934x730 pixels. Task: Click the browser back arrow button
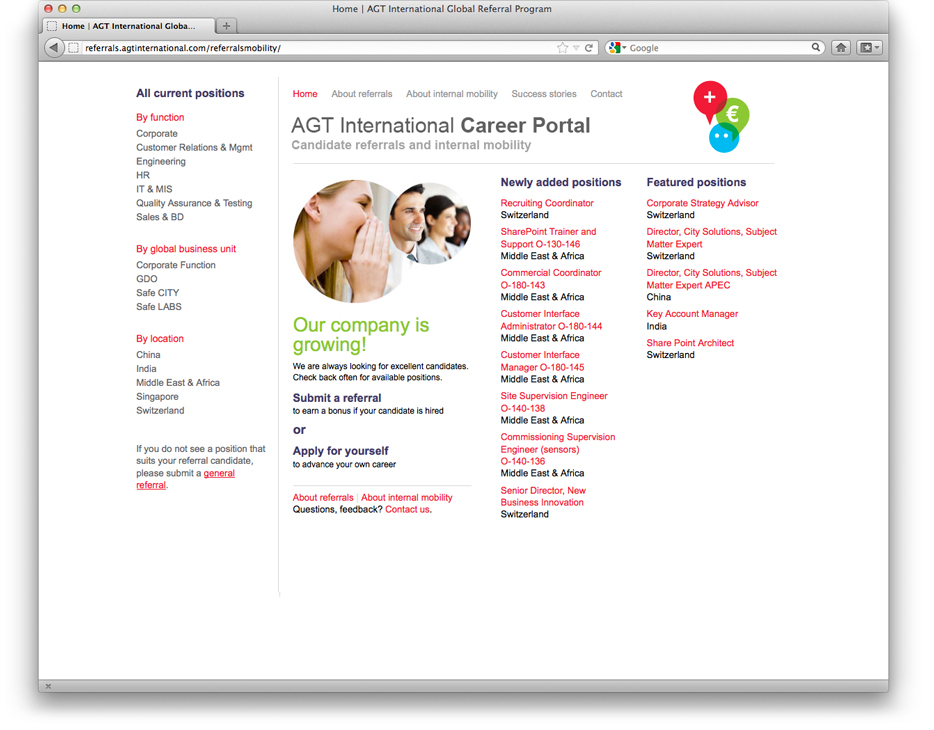54,48
